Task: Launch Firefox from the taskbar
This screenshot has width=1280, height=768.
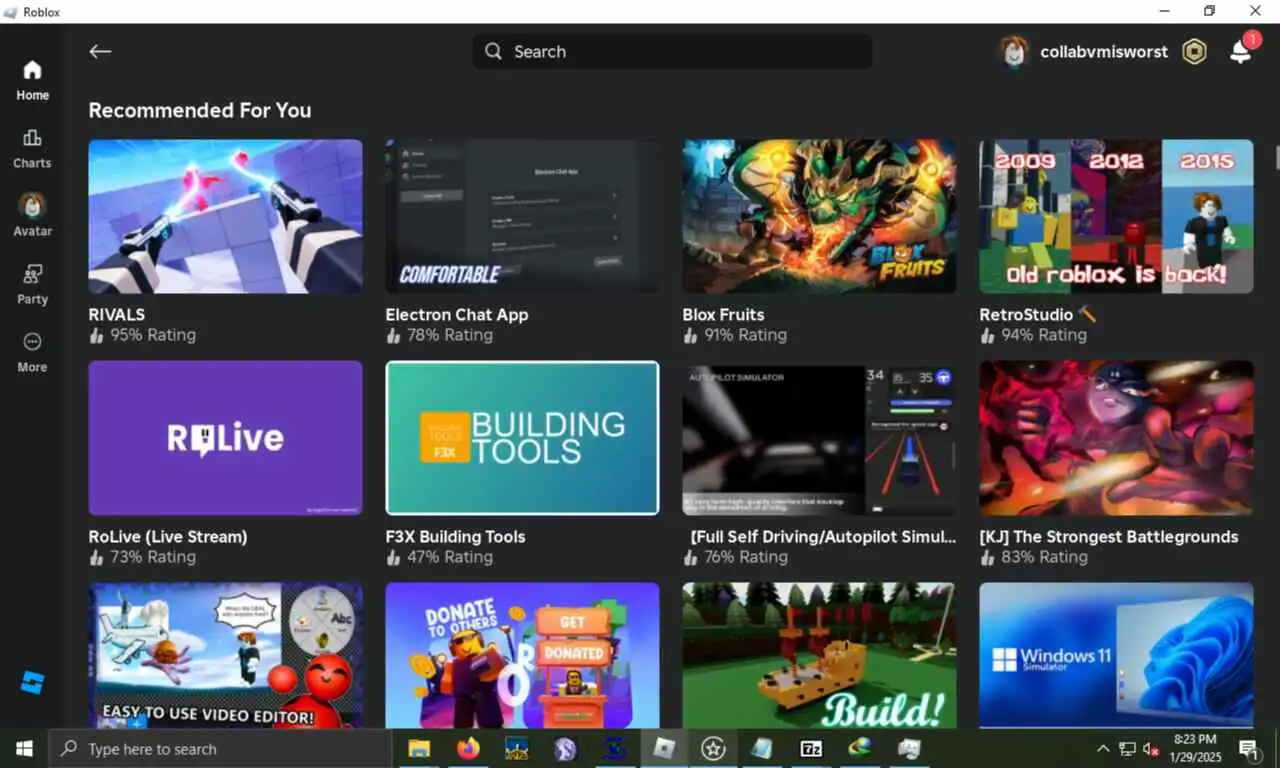Action: click(468, 748)
